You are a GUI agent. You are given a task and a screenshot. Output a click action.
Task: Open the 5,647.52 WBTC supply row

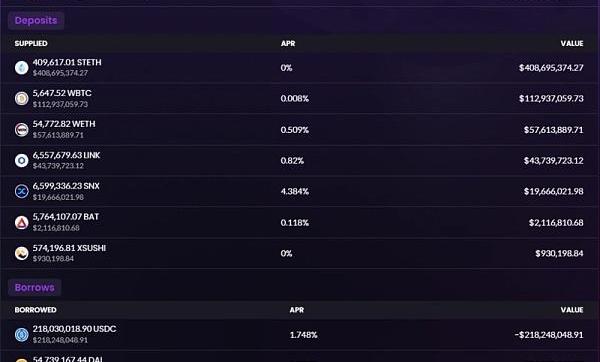[x=300, y=98]
